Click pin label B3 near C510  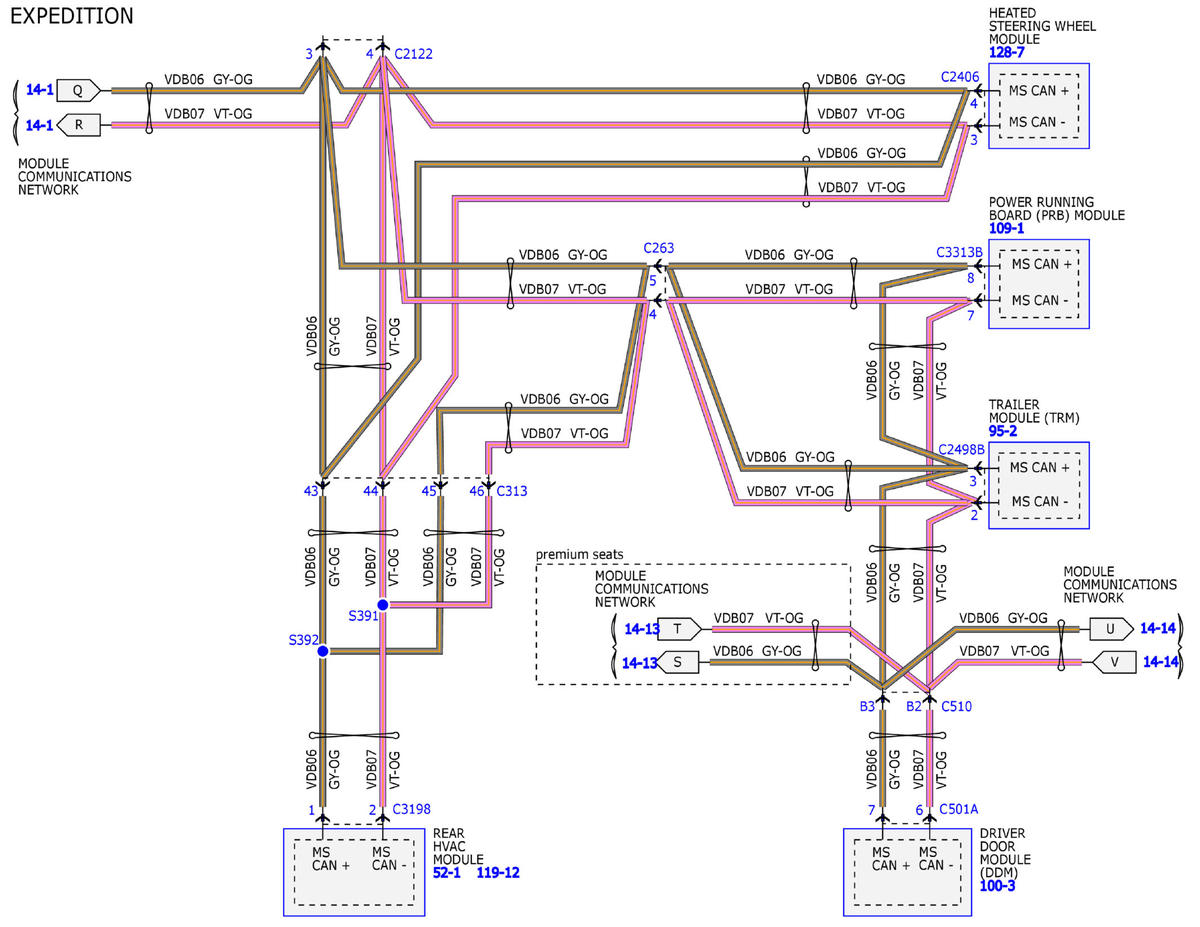pyautogui.click(x=867, y=707)
